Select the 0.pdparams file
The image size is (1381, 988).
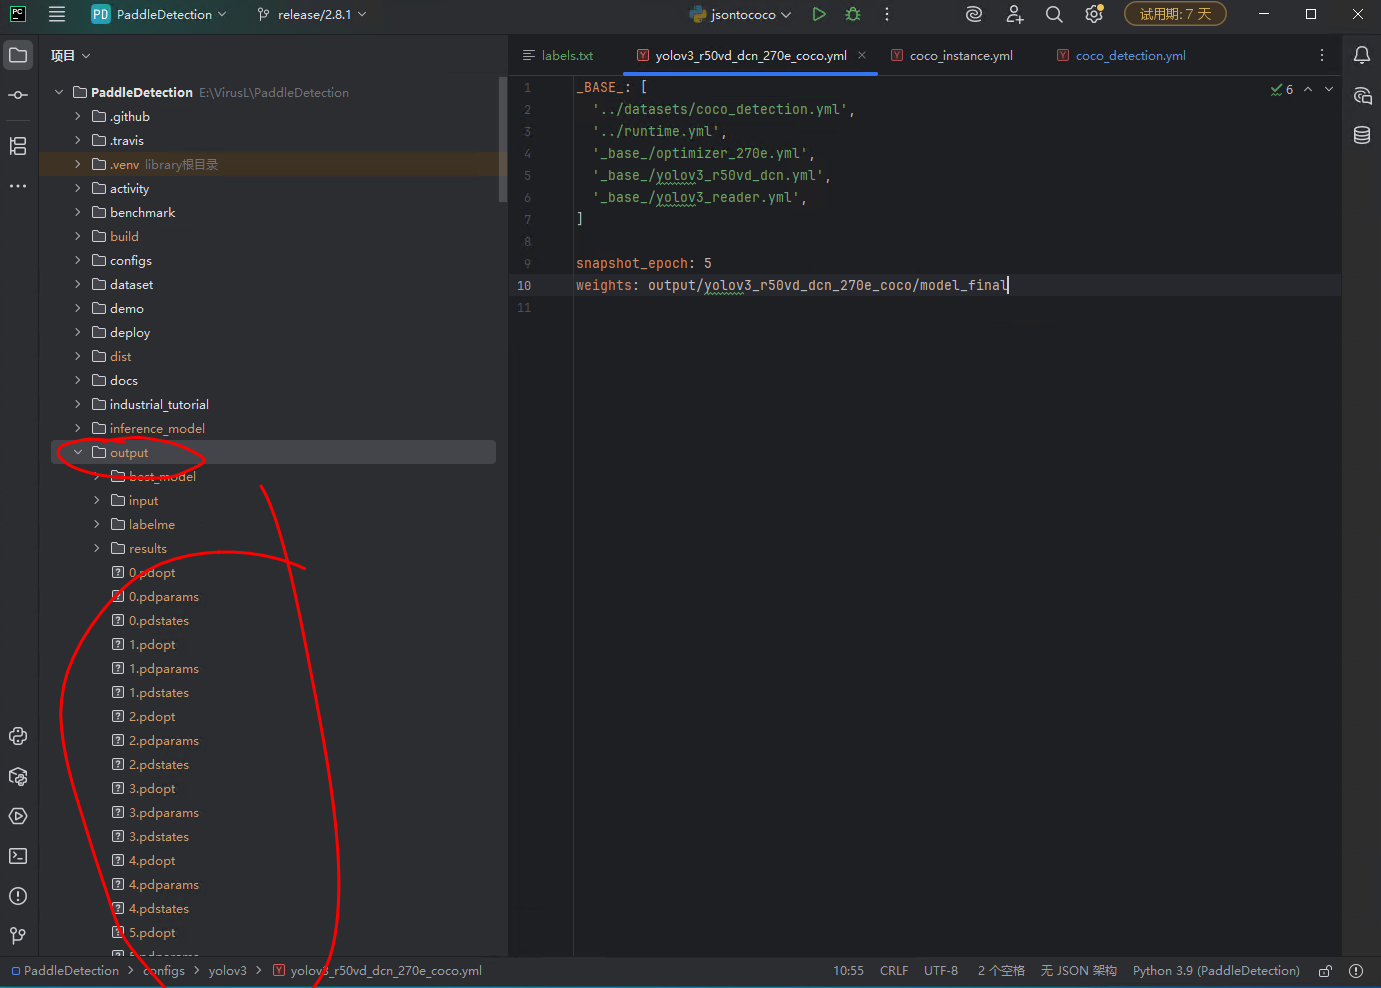pos(163,596)
